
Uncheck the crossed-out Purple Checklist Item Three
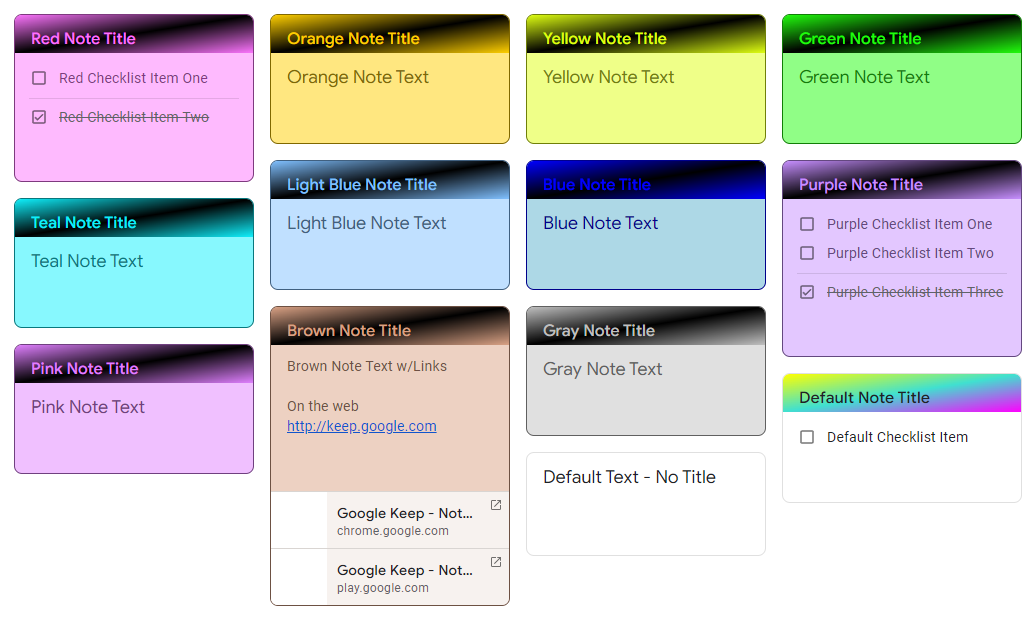point(806,292)
